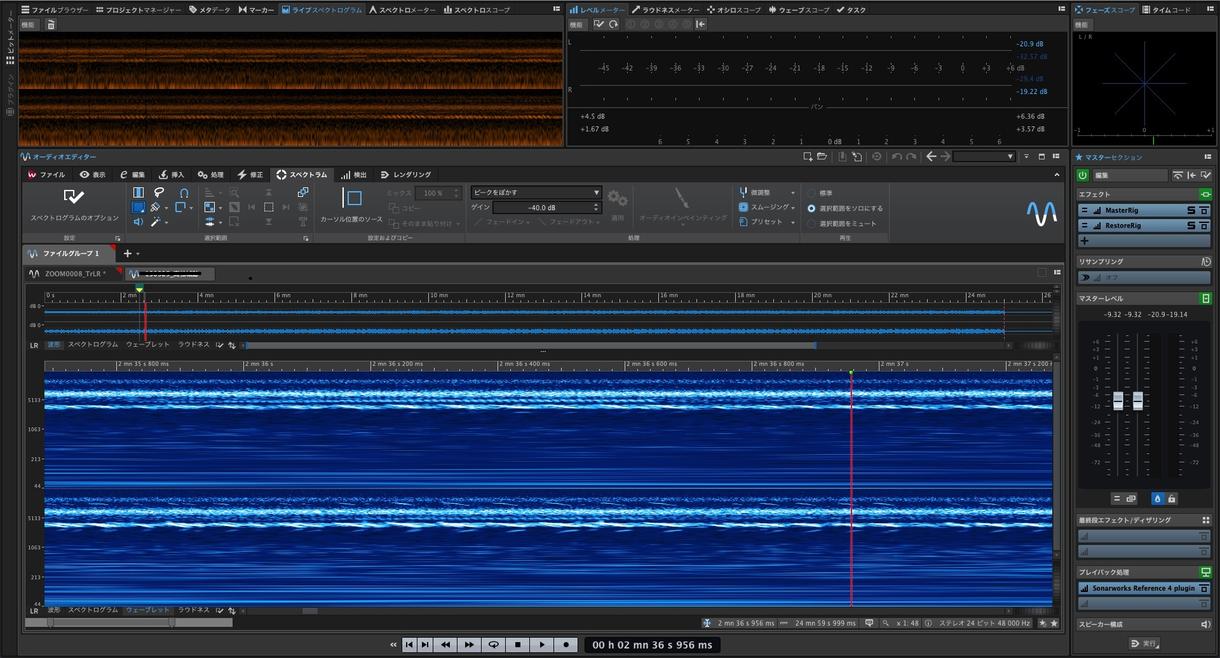The width and height of the screenshot is (1220, 658).
Task: Toggle the playback processing green button
Action: pyautogui.click(x=1205, y=572)
